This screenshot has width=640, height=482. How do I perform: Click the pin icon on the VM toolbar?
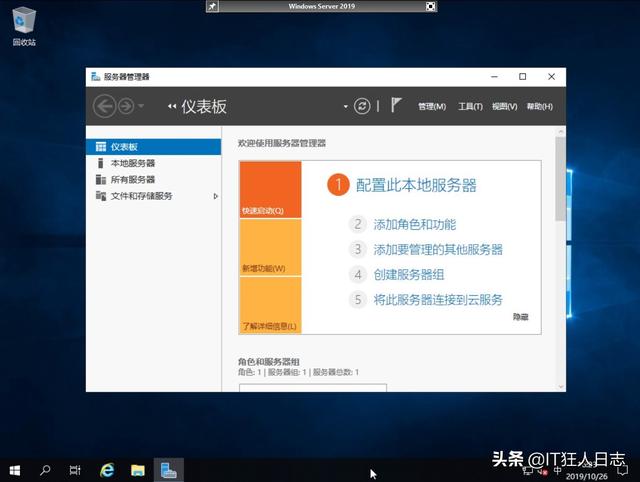212,6
